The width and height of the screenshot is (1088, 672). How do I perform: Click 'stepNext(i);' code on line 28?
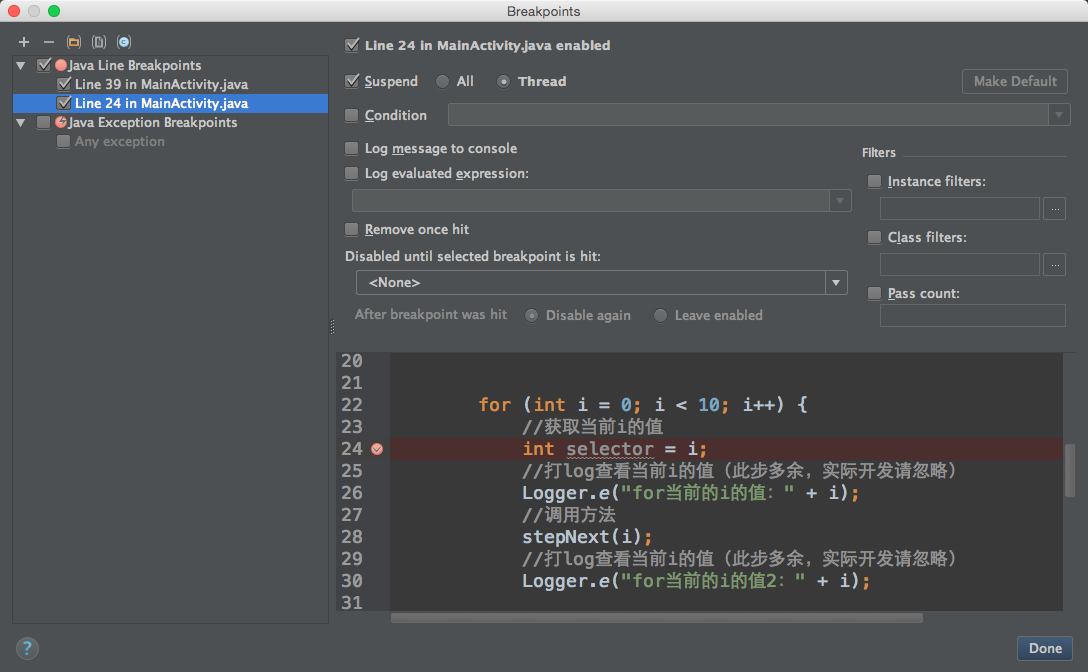pyautogui.click(x=587, y=537)
